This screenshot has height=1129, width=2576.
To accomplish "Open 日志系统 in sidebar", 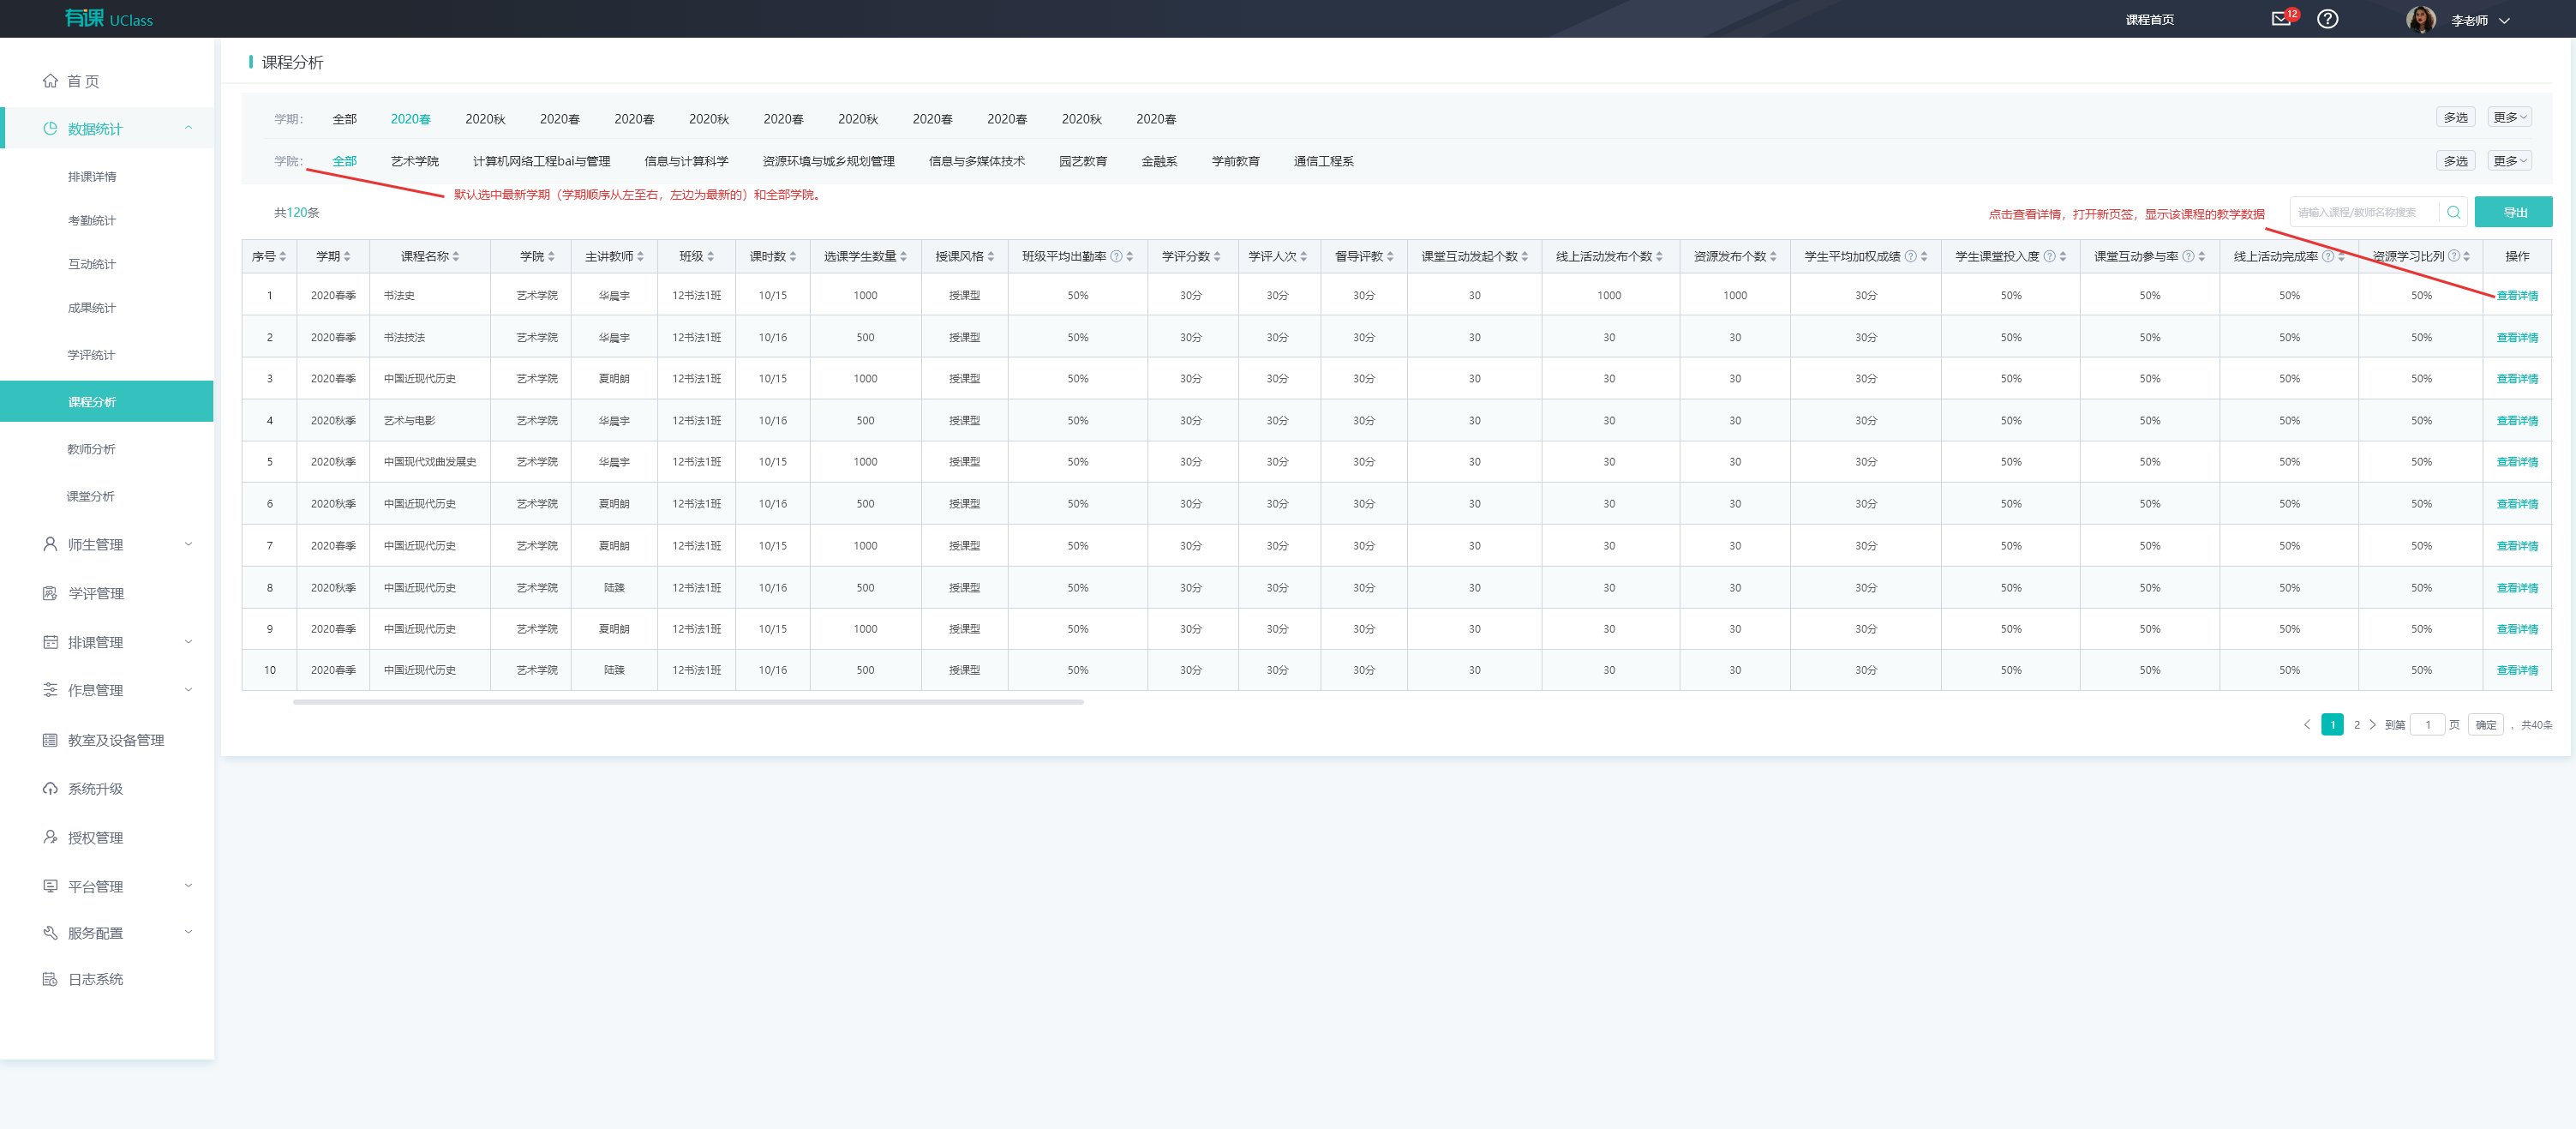I will click(x=95, y=979).
